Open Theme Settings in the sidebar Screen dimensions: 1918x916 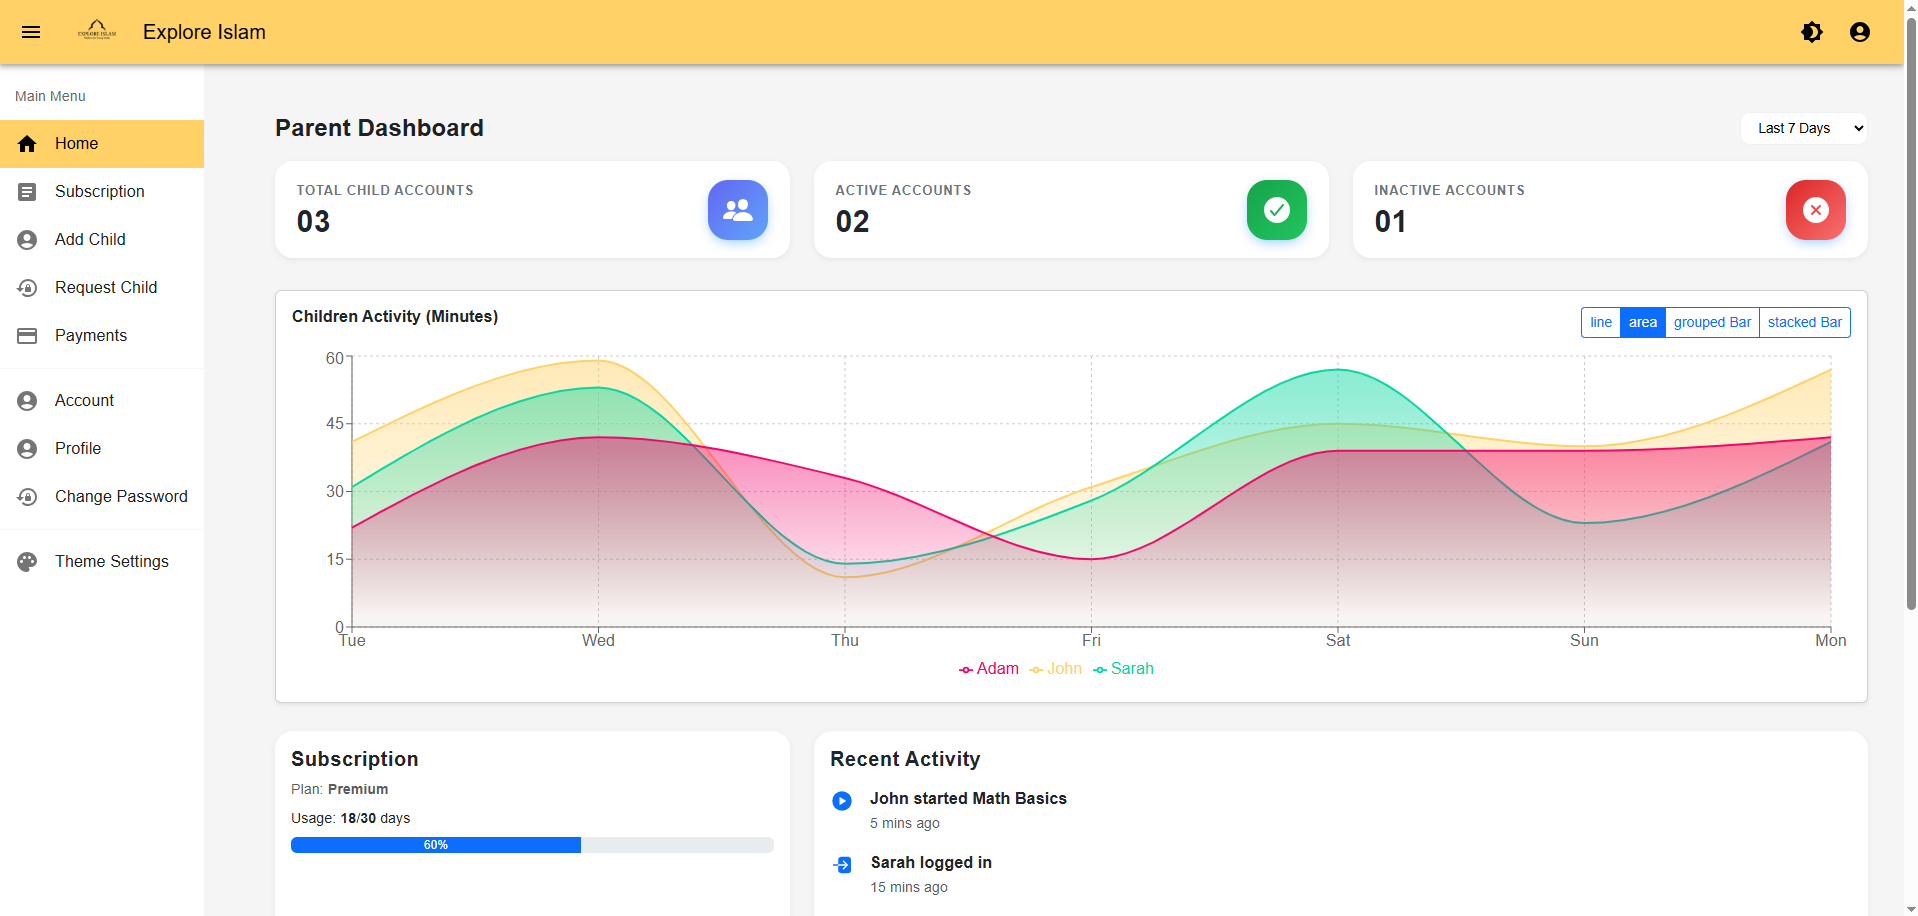click(111, 561)
